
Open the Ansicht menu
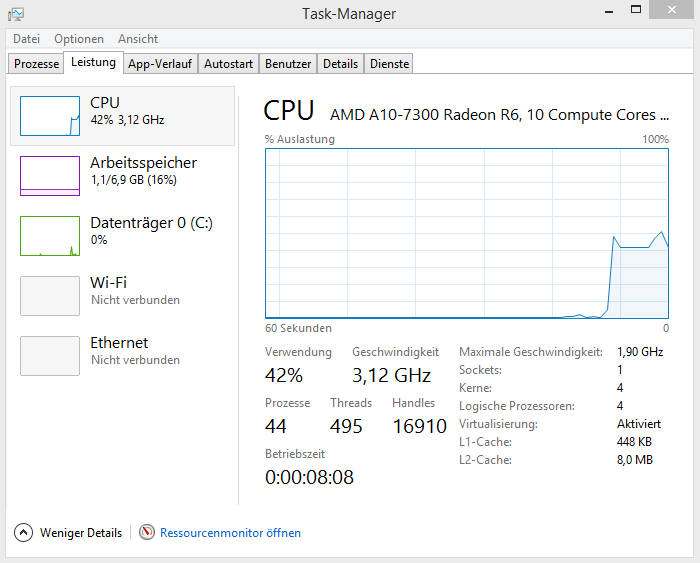[x=138, y=39]
